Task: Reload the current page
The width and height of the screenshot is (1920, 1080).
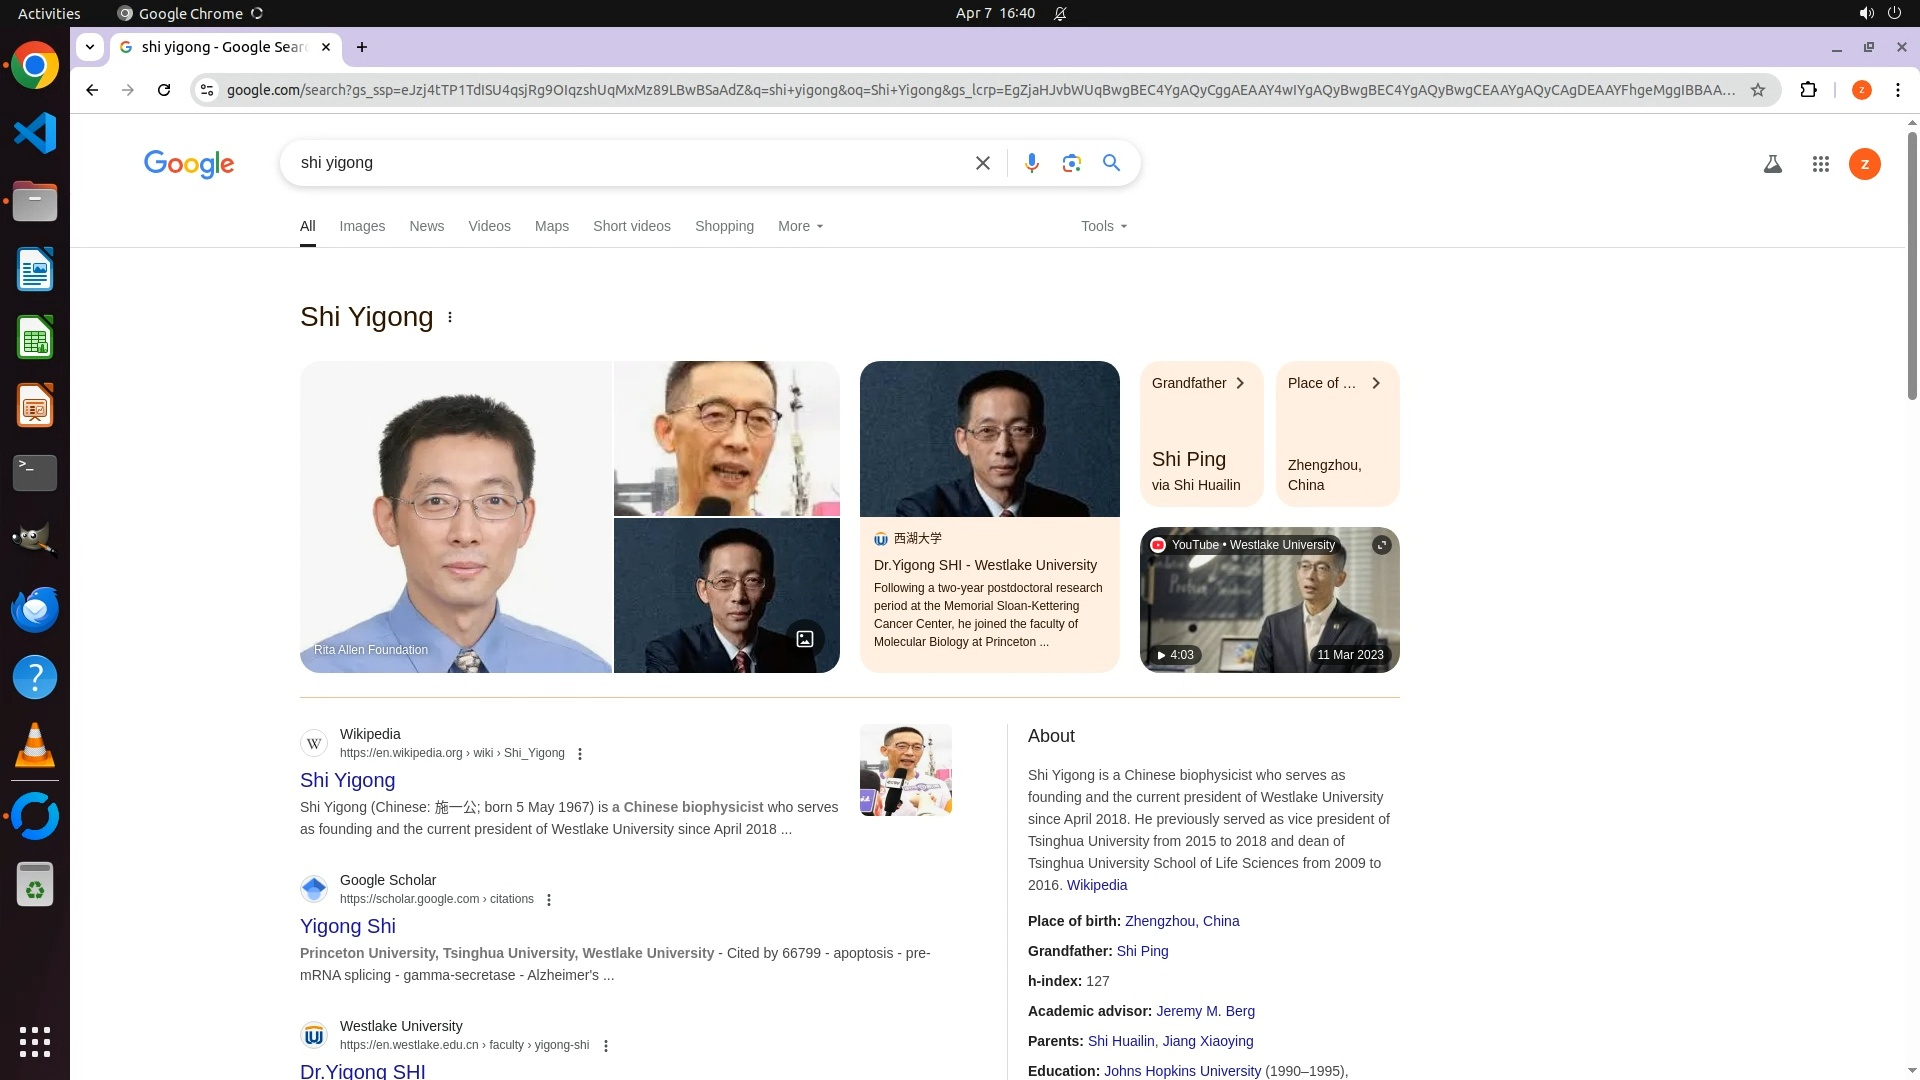Action: [x=164, y=90]
